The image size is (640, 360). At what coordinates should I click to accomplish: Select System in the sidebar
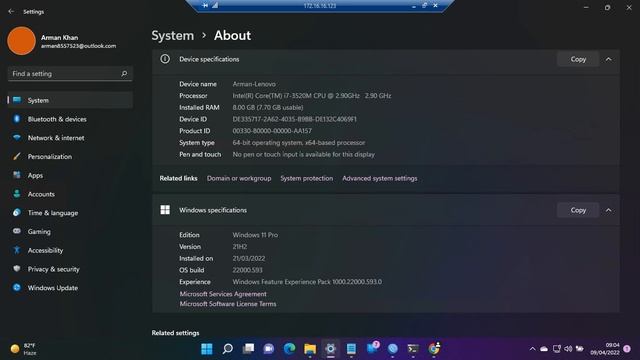70,100
